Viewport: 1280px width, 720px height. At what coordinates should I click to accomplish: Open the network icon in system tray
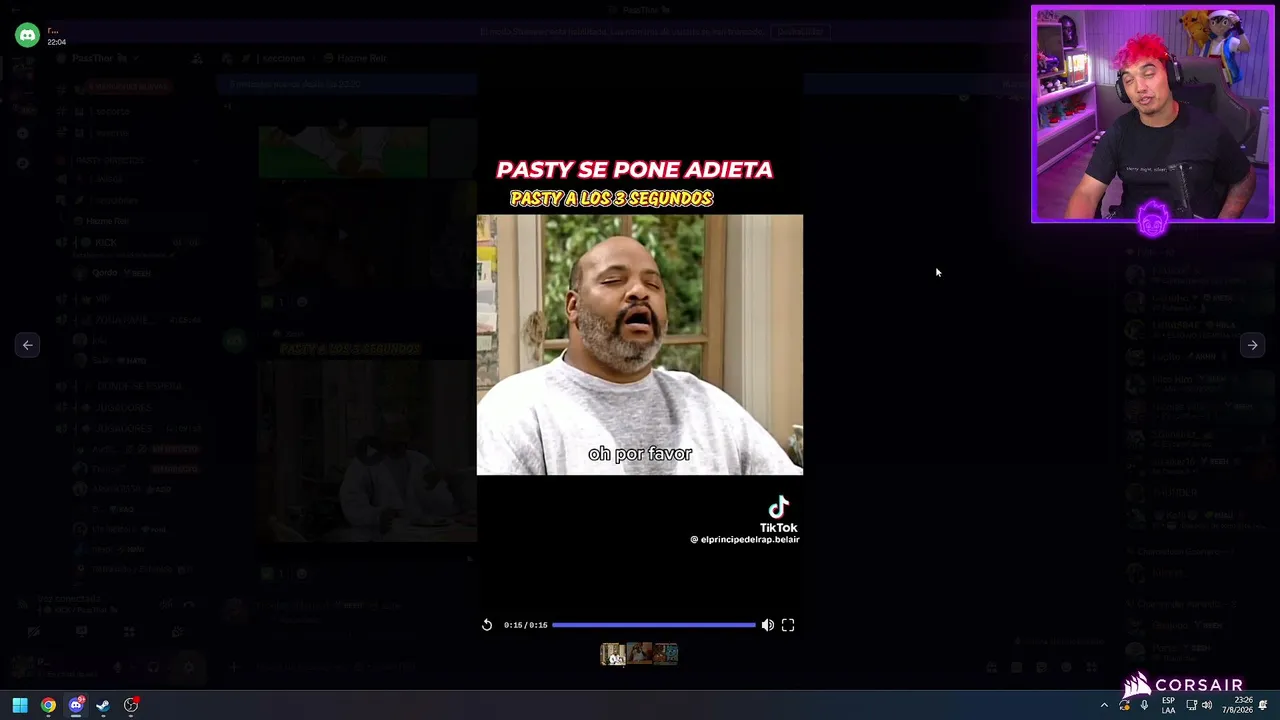tap(1191, 706)
